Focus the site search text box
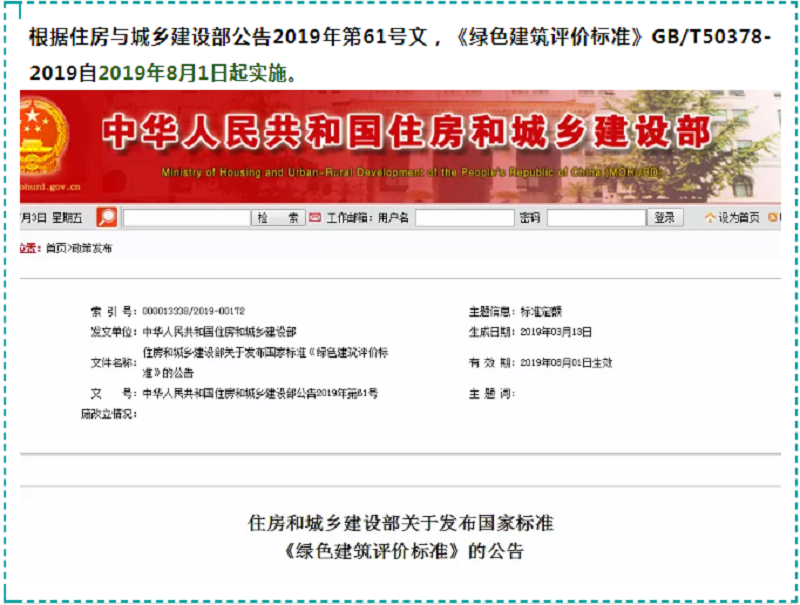800x605 pixels. click(x=187, y=218)
